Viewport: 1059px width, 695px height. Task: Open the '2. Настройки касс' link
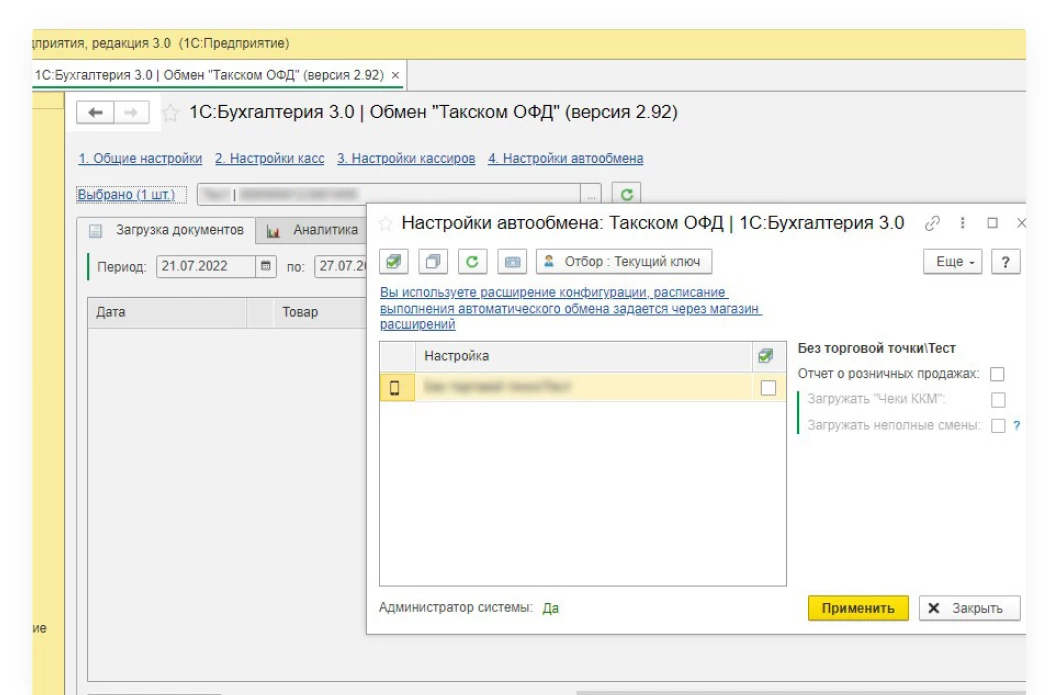coord(269,158)
